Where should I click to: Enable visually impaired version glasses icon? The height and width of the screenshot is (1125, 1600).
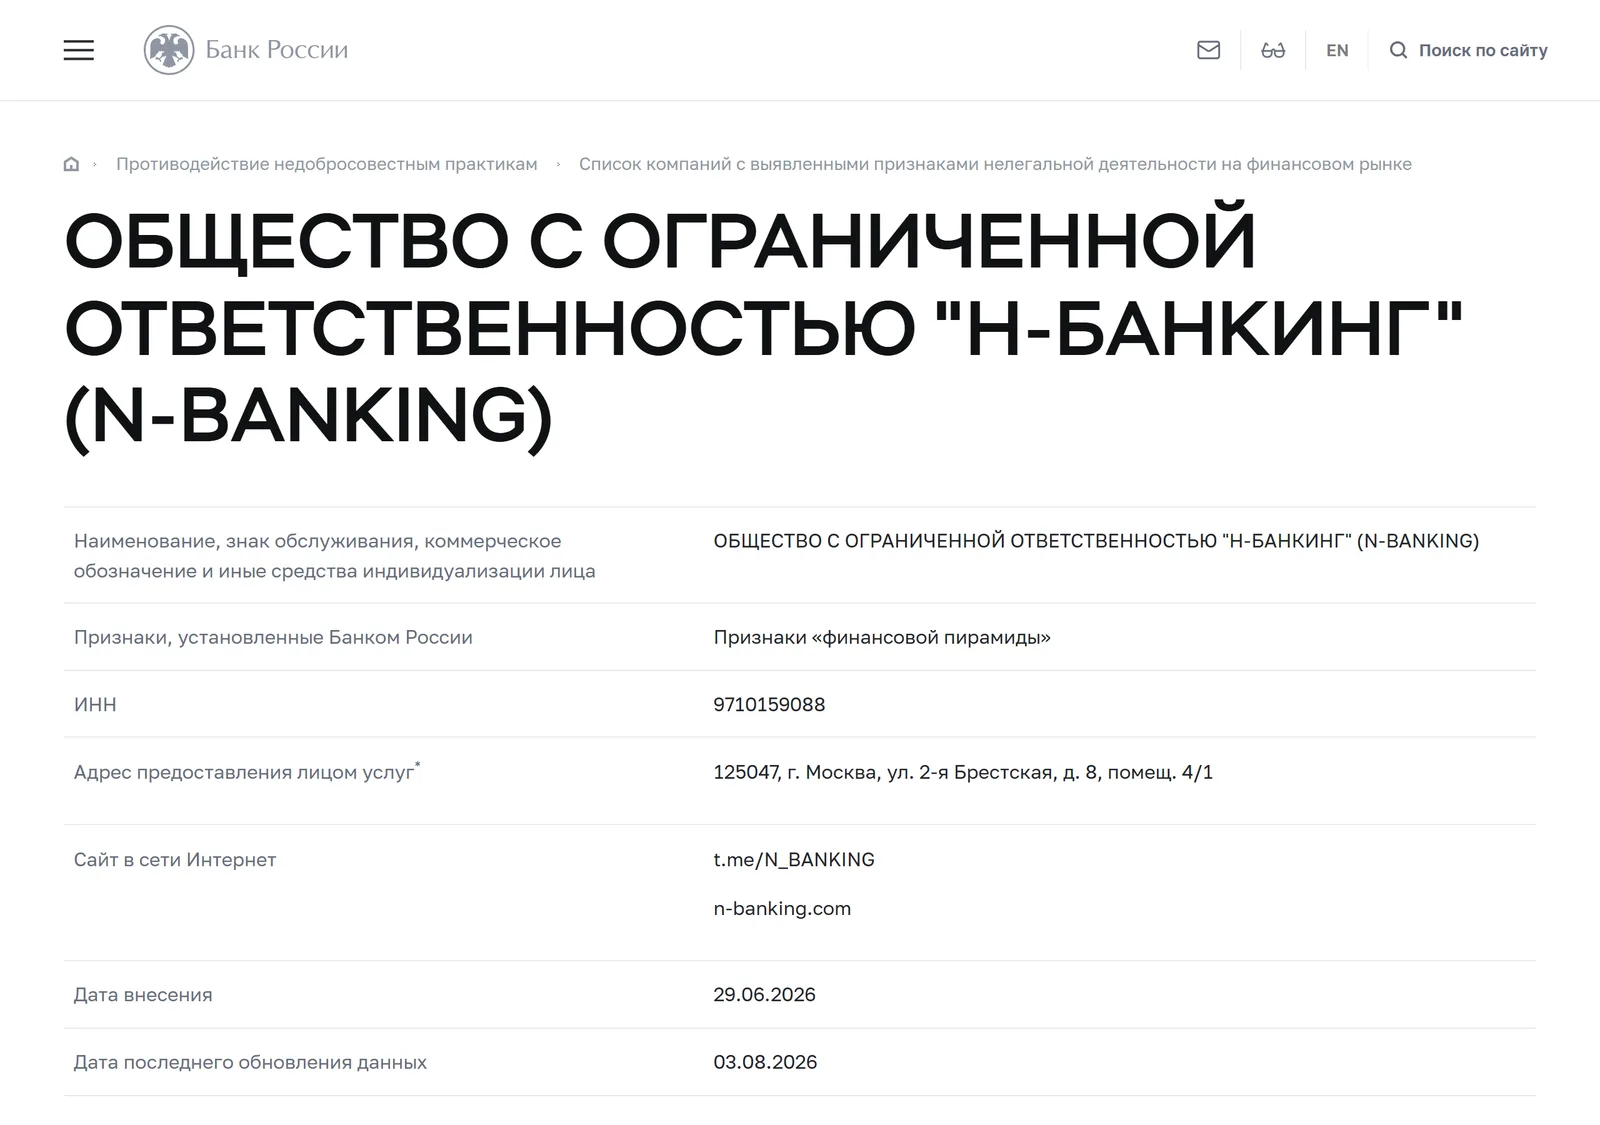coord(1273,50)
